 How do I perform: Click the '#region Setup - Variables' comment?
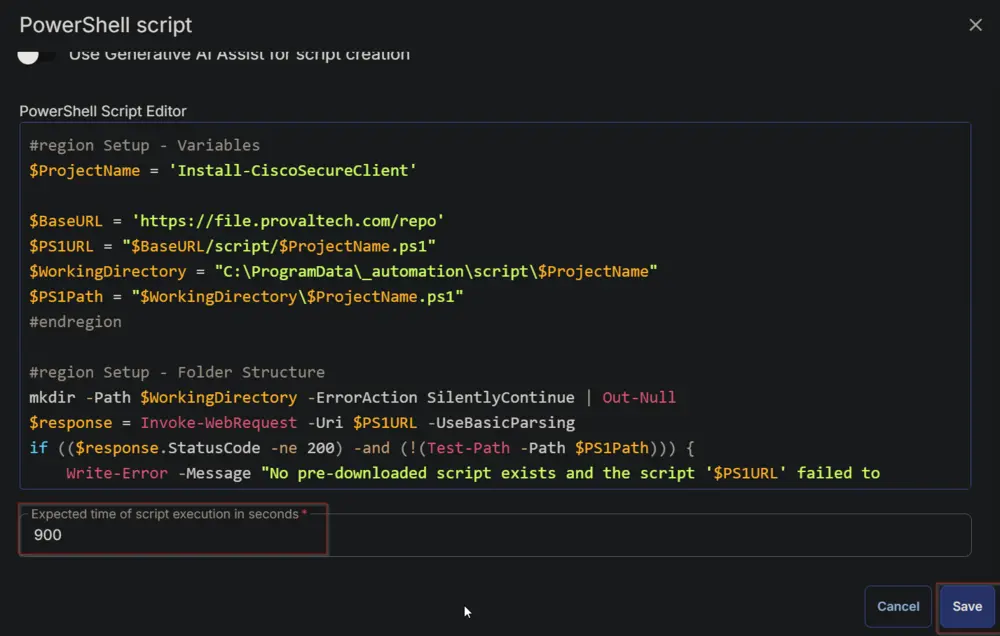tap(145, 145)
